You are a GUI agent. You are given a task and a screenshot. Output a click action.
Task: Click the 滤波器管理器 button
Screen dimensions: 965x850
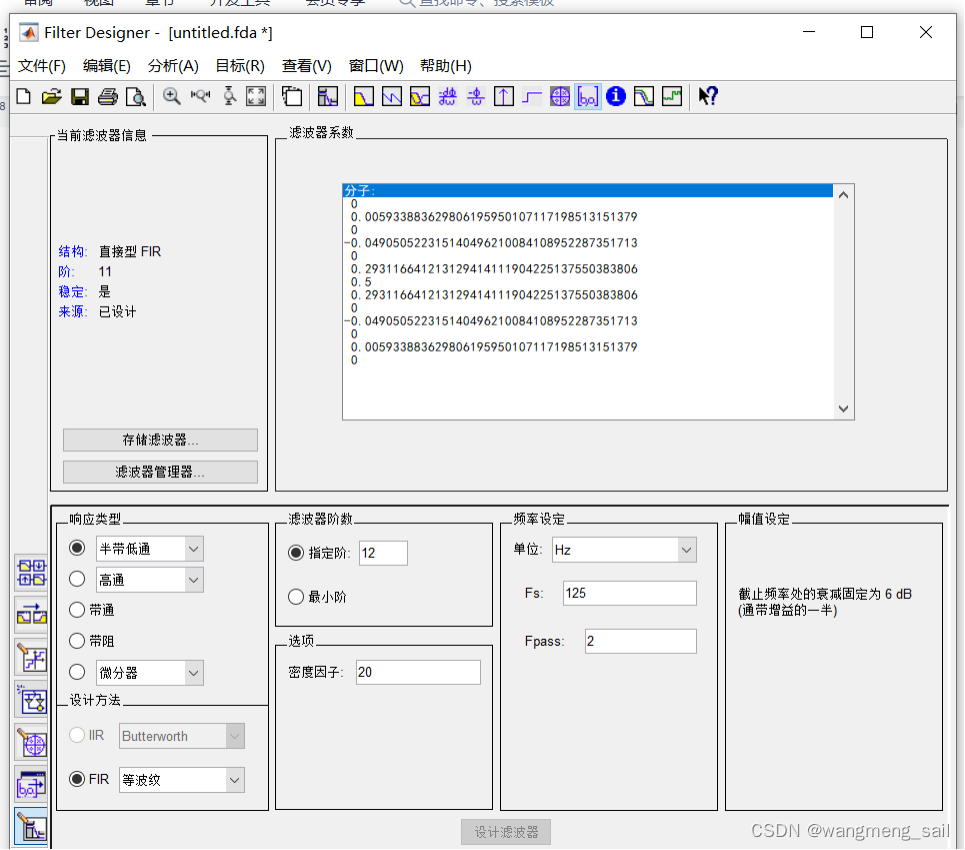point(160,472)
